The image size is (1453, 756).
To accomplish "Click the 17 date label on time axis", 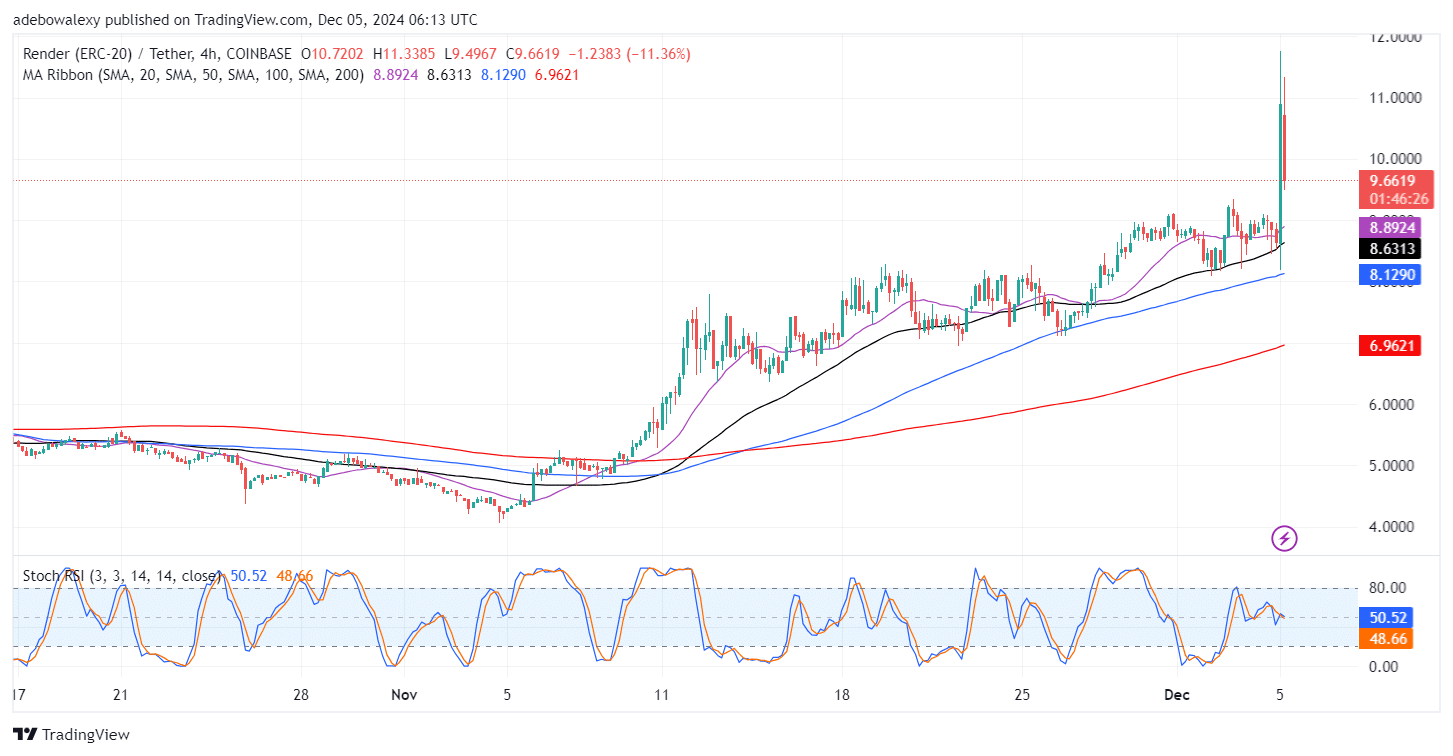I will (17, 694).
